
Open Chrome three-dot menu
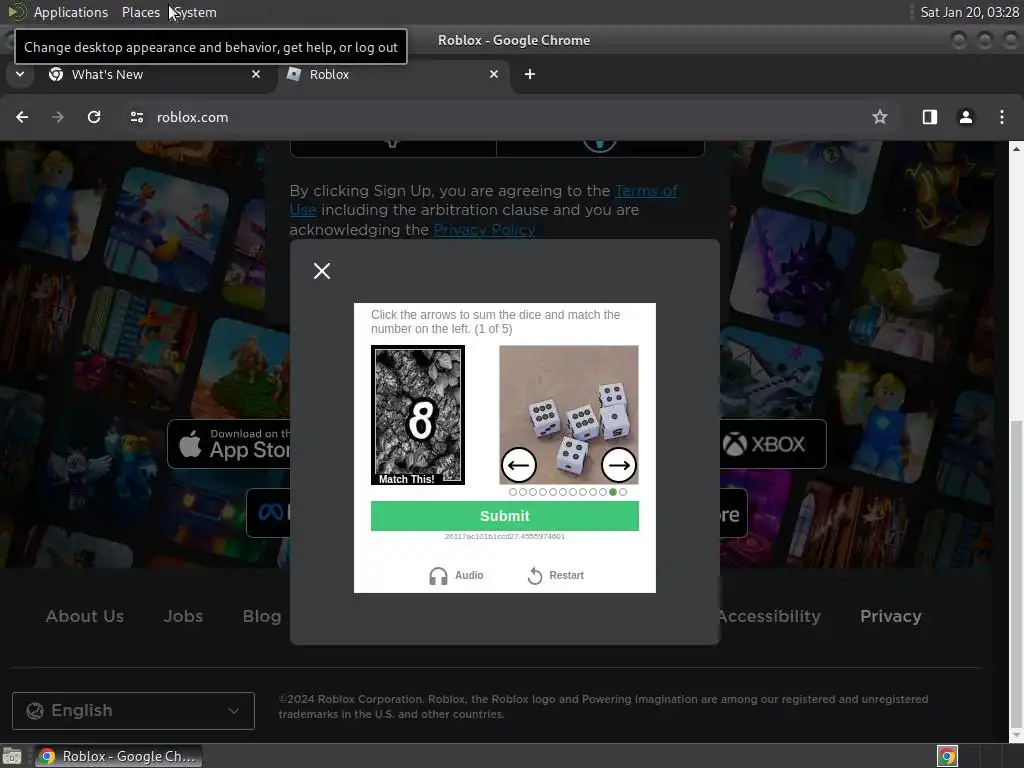(1002, 117)
